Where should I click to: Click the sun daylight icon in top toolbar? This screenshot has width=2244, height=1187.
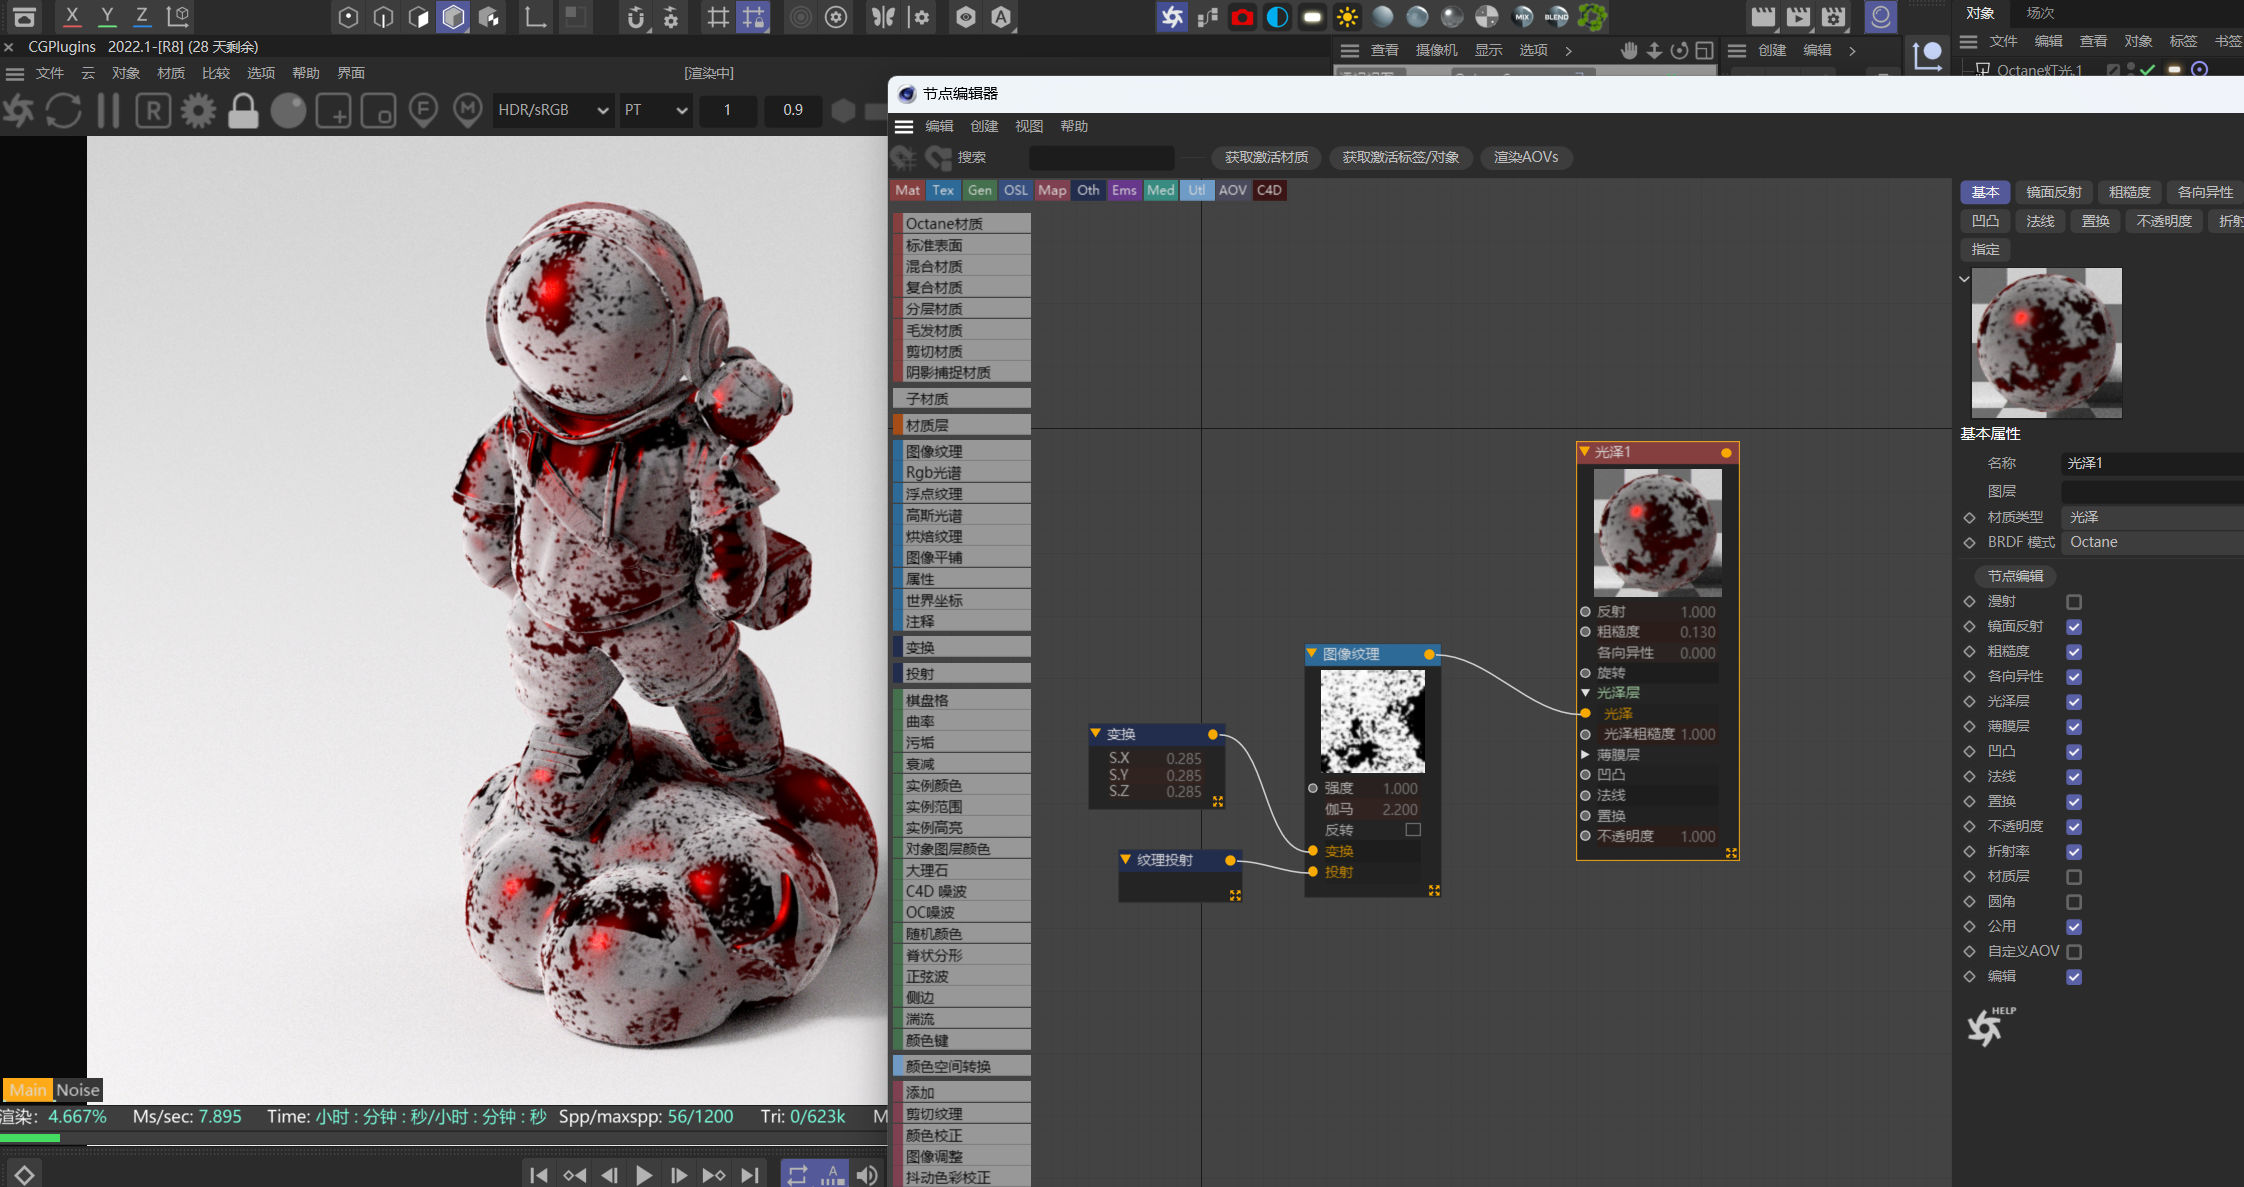1347,16
